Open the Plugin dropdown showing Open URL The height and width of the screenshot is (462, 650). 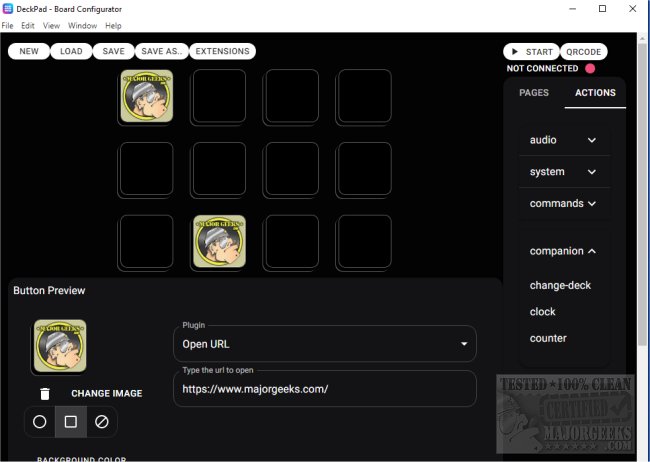point(325,344)
